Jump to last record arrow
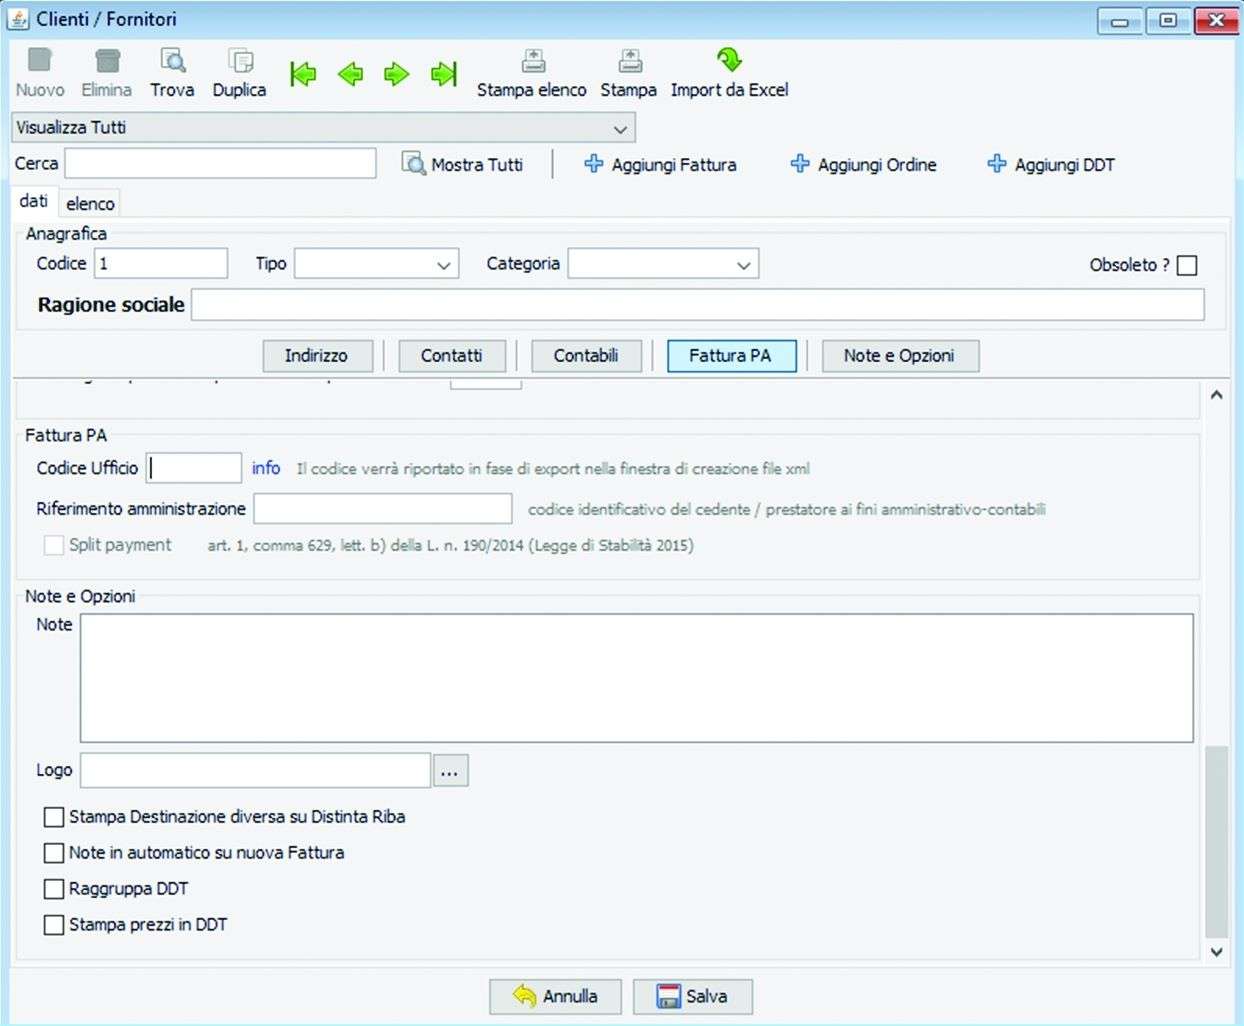The image size is (1244, 1026). [x=444, y=74]
